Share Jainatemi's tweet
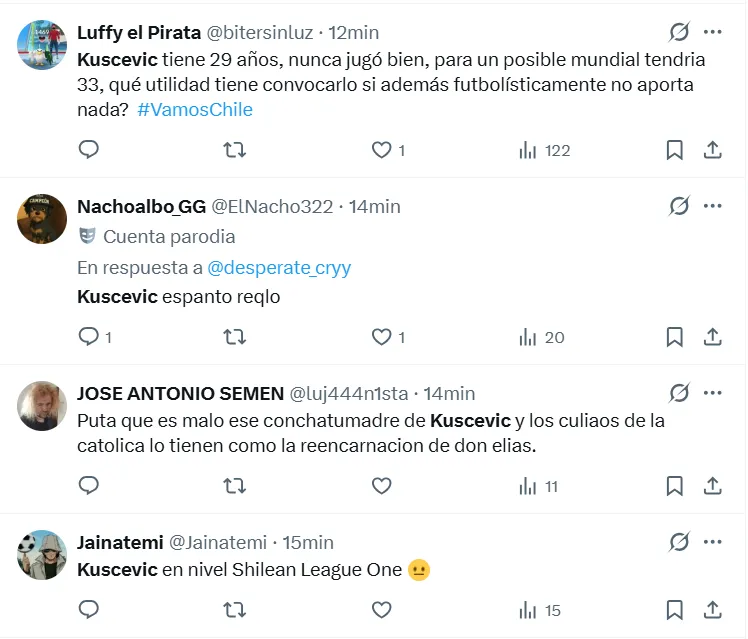Viewport: 748px width, 639px height. click(713, 610)
